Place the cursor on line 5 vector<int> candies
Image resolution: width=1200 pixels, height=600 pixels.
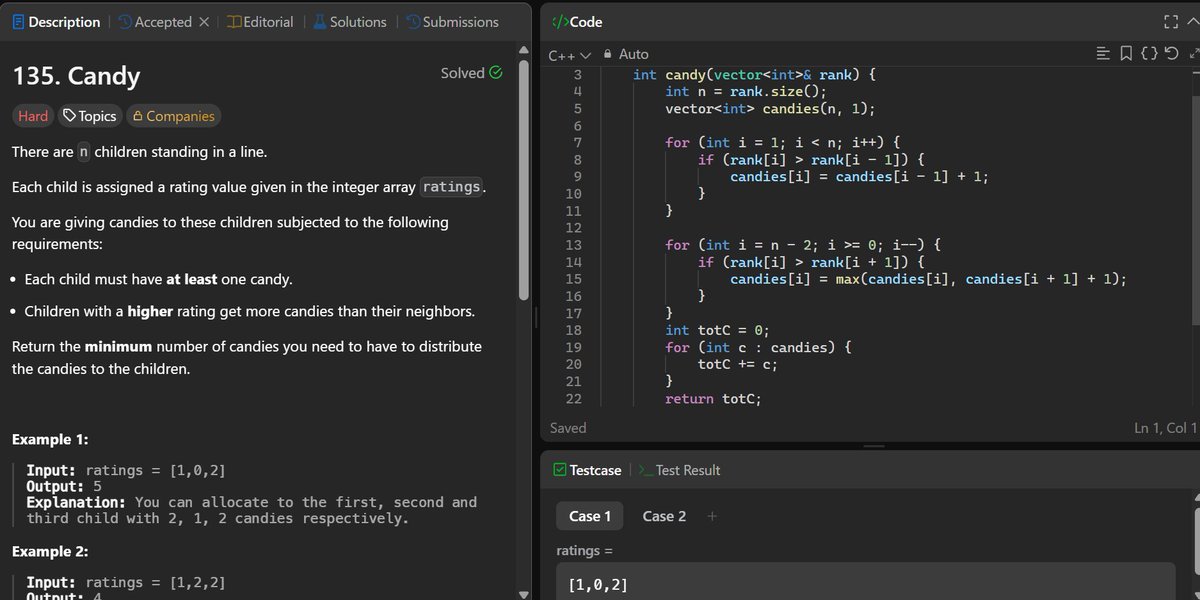point(770,109)
